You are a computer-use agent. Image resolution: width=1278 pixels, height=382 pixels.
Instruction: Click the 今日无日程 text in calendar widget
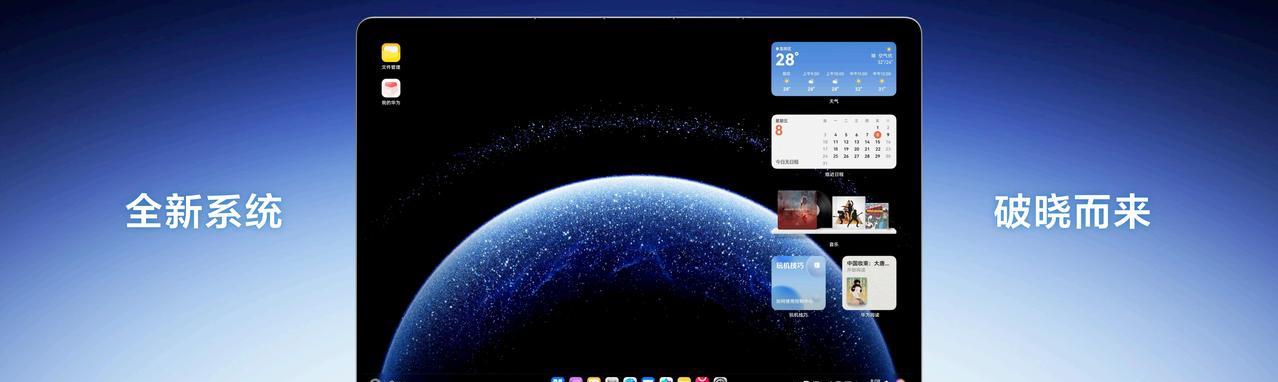[x=787, y=161]
